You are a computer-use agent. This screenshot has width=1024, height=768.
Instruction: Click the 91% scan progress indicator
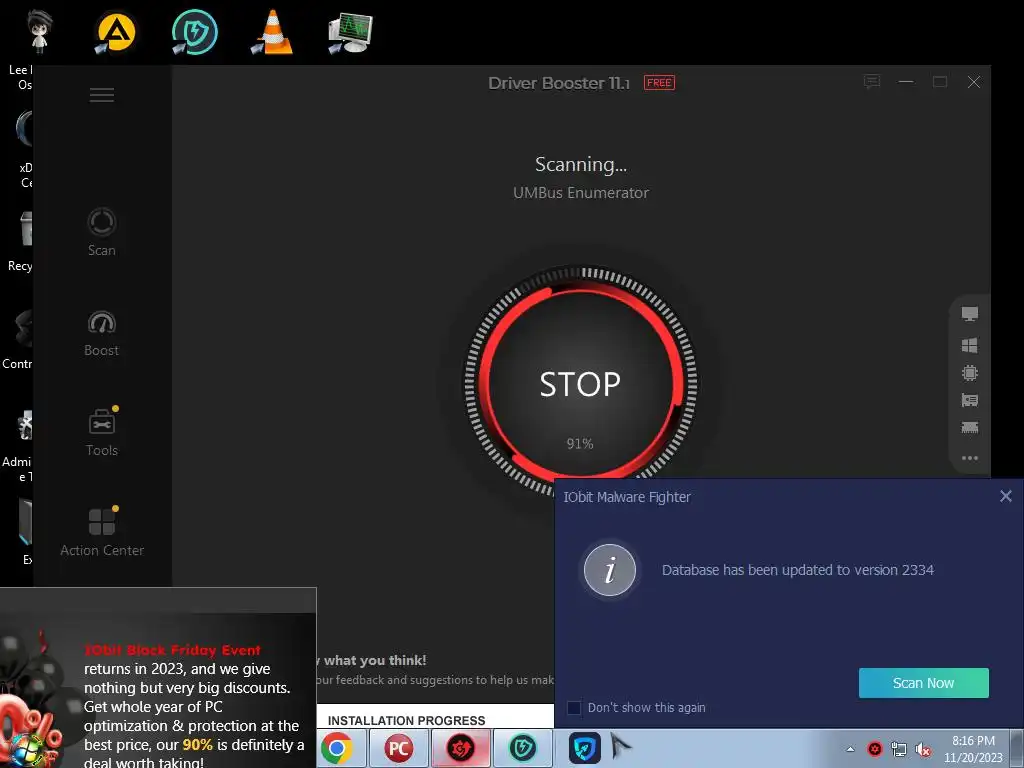click(580, 444)
